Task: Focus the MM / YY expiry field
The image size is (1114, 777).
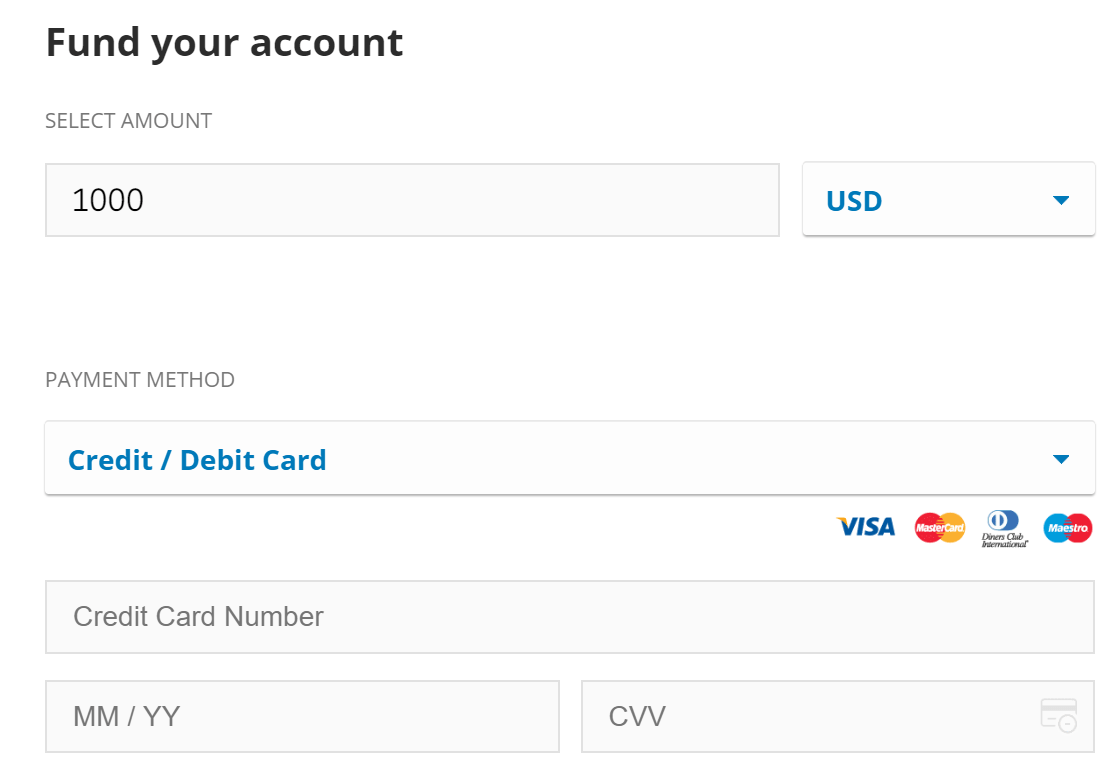Action: tap(303, 716)
